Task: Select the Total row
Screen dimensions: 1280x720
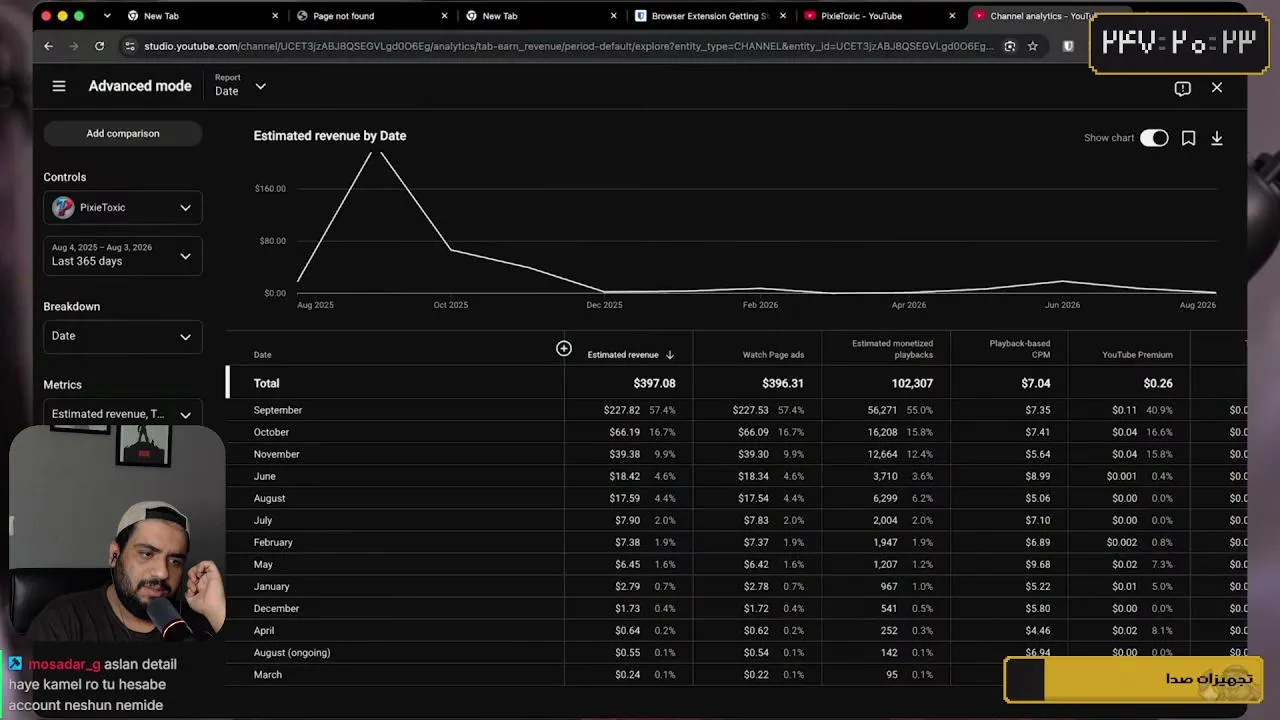Action: [736, 383]
